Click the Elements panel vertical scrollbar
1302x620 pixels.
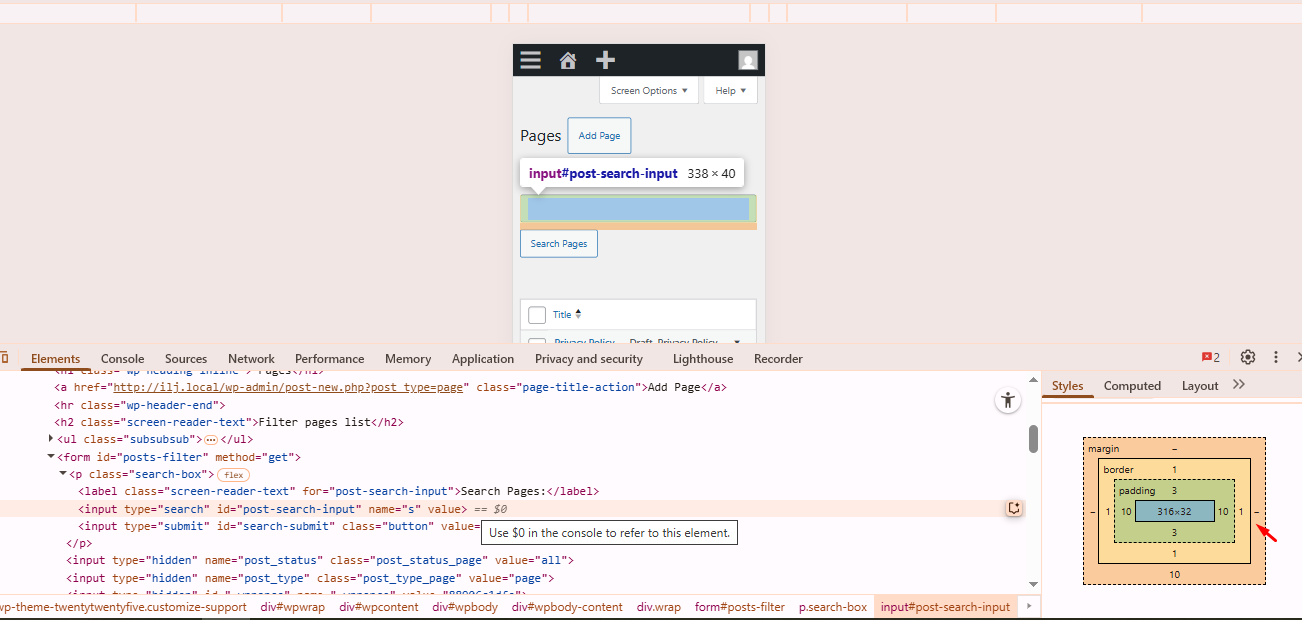click(x=1034, y=438)
